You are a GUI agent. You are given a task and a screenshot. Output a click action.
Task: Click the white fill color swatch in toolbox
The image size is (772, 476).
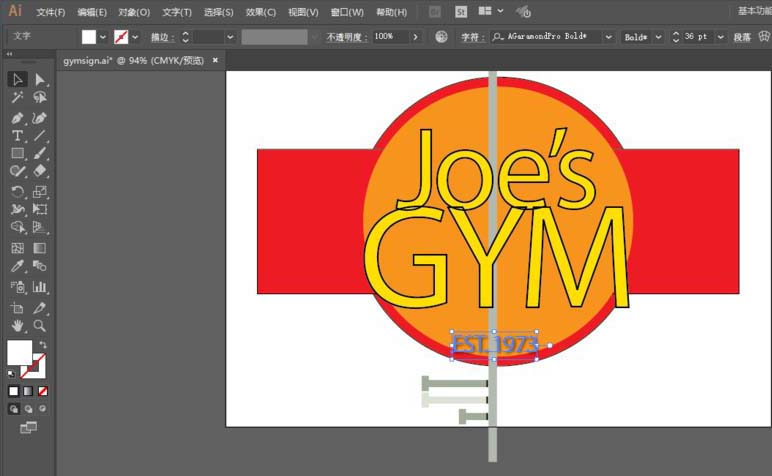pyautogui.click(x=19, y=352)
